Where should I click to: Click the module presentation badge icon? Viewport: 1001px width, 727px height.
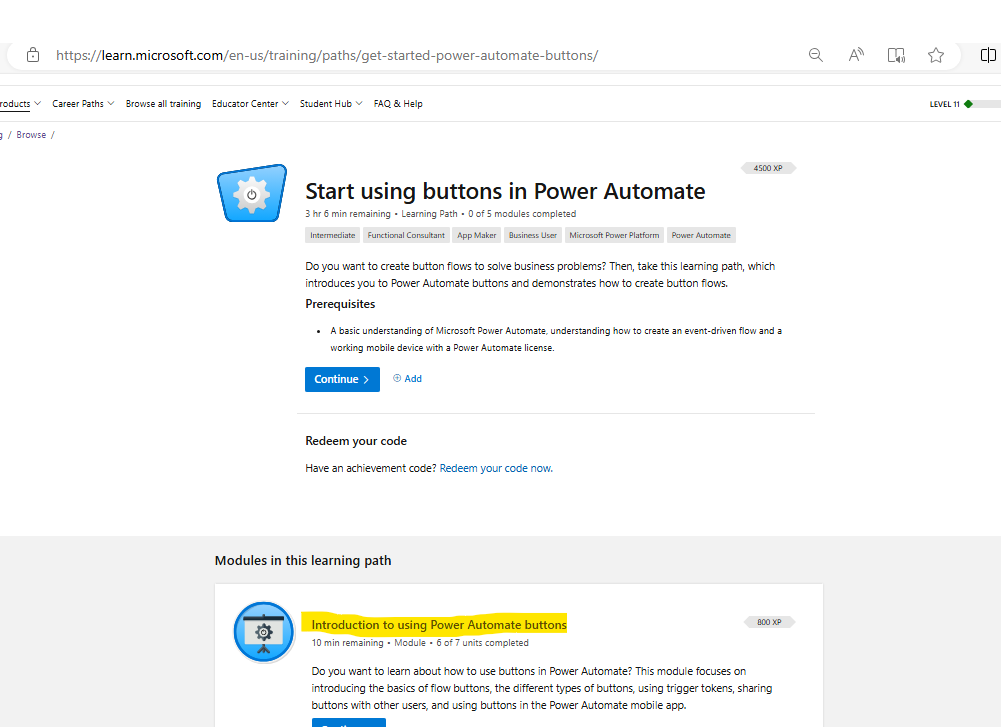click(264, 632)
